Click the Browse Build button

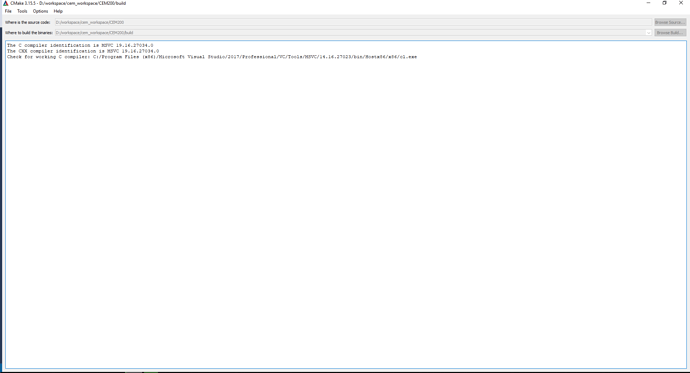coord(670,33)
